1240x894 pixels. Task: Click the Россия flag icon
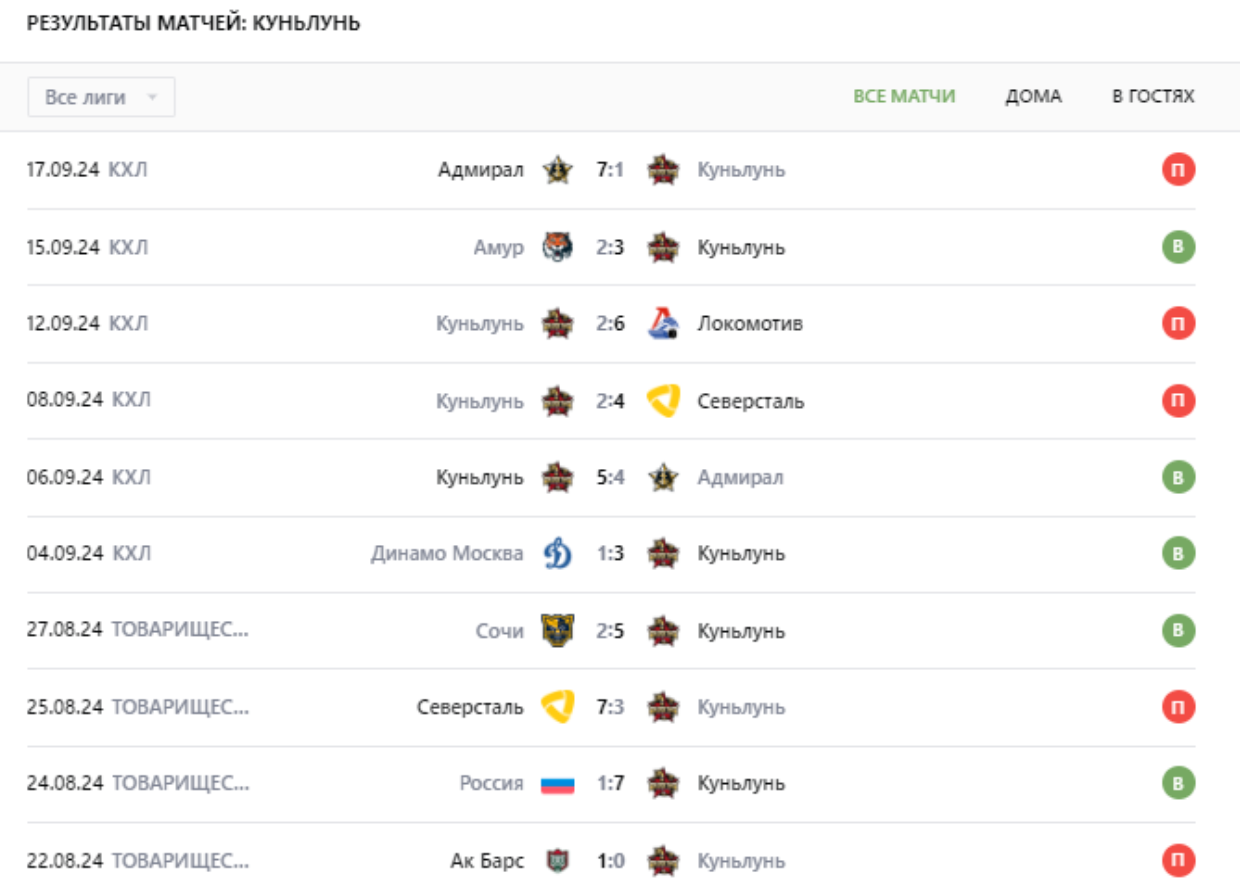(558, 784)
